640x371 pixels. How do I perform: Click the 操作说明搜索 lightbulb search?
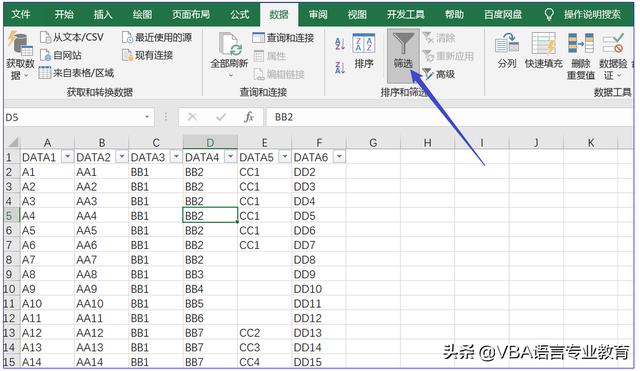click(549, 15)
